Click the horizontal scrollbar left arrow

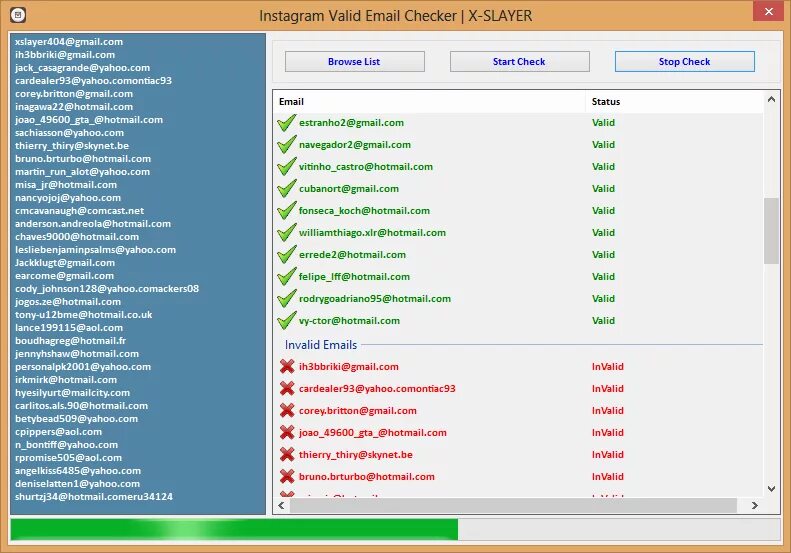[x=281, y=505]
